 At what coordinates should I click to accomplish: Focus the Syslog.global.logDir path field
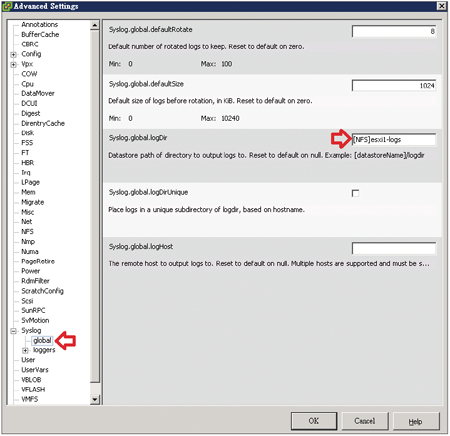394,140
